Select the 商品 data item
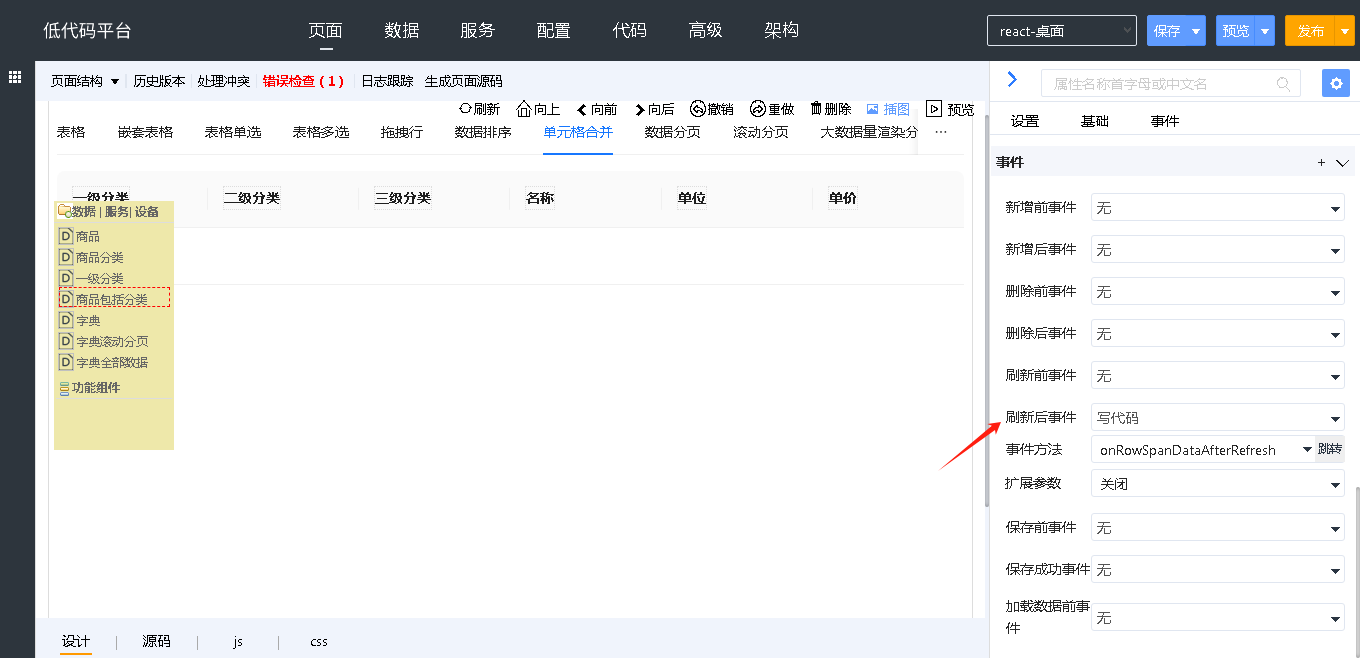 pos(80,237)
